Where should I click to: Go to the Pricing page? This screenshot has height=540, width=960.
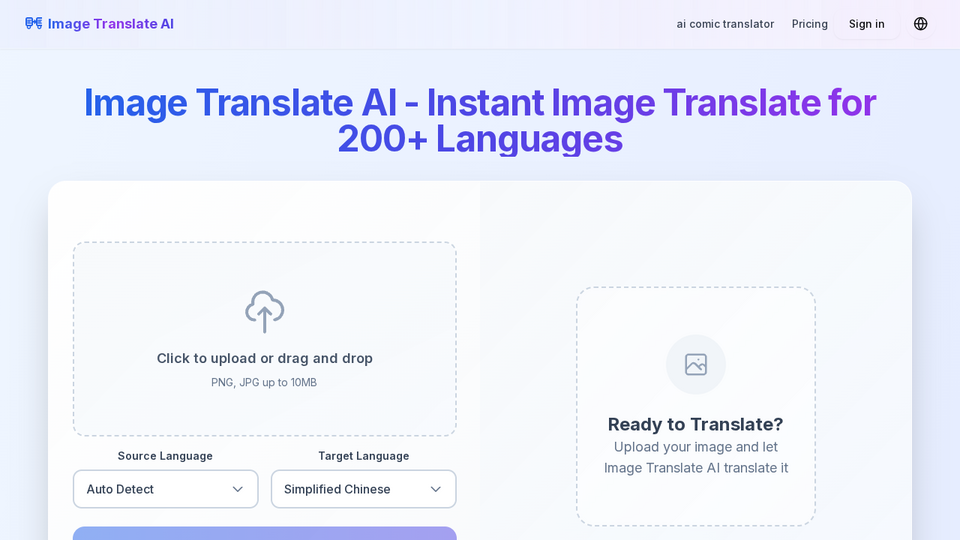[809, 24]
